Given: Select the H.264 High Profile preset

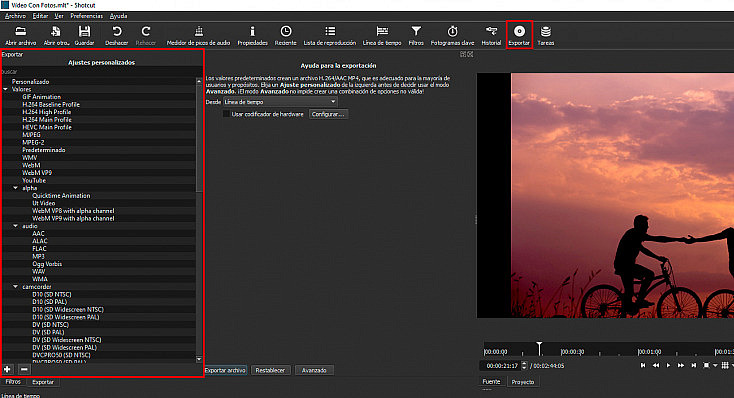Looking at the screenshot, I should (47, 112).
